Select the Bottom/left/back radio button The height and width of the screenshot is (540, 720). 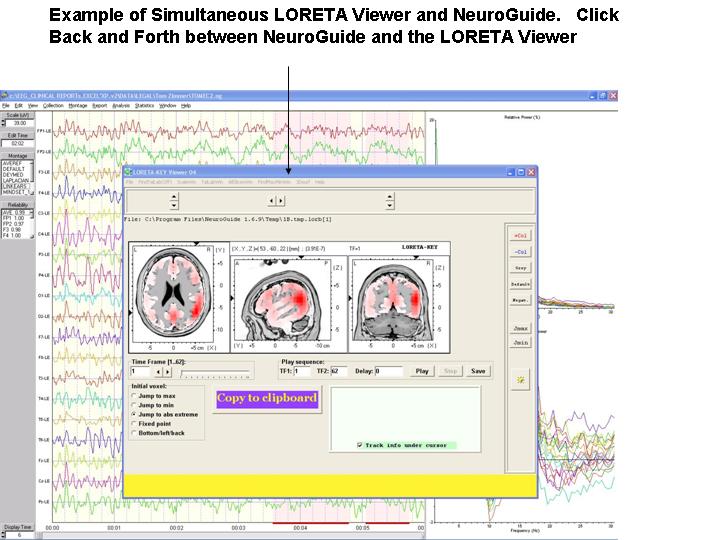click(x=134, y=433)
